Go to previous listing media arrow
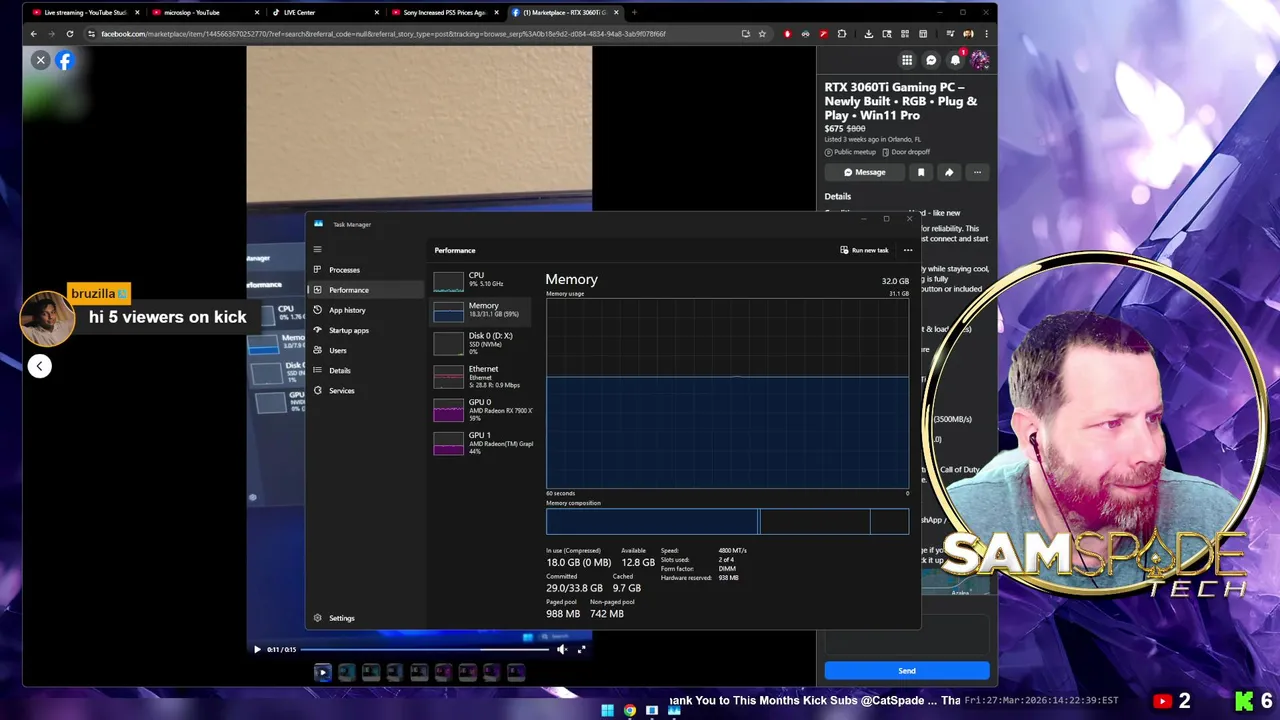Screen dimensions: 1280x720 [x=39, y=366]
